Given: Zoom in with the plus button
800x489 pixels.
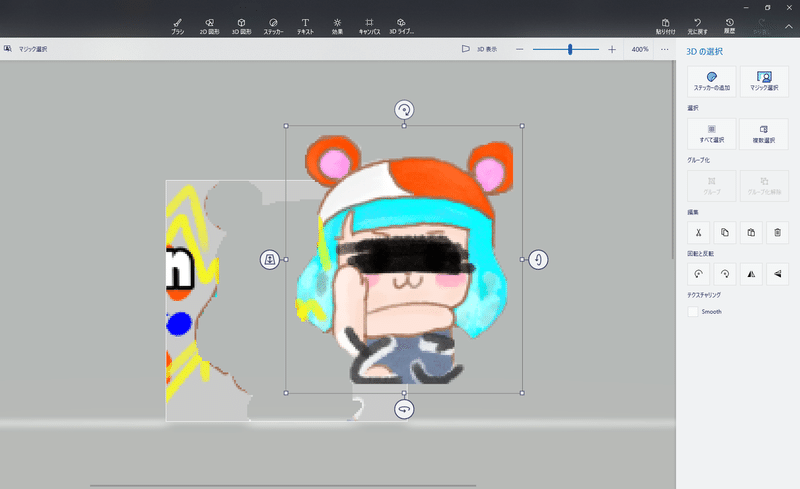Looking at the screenshot, I should coord(612,50).
